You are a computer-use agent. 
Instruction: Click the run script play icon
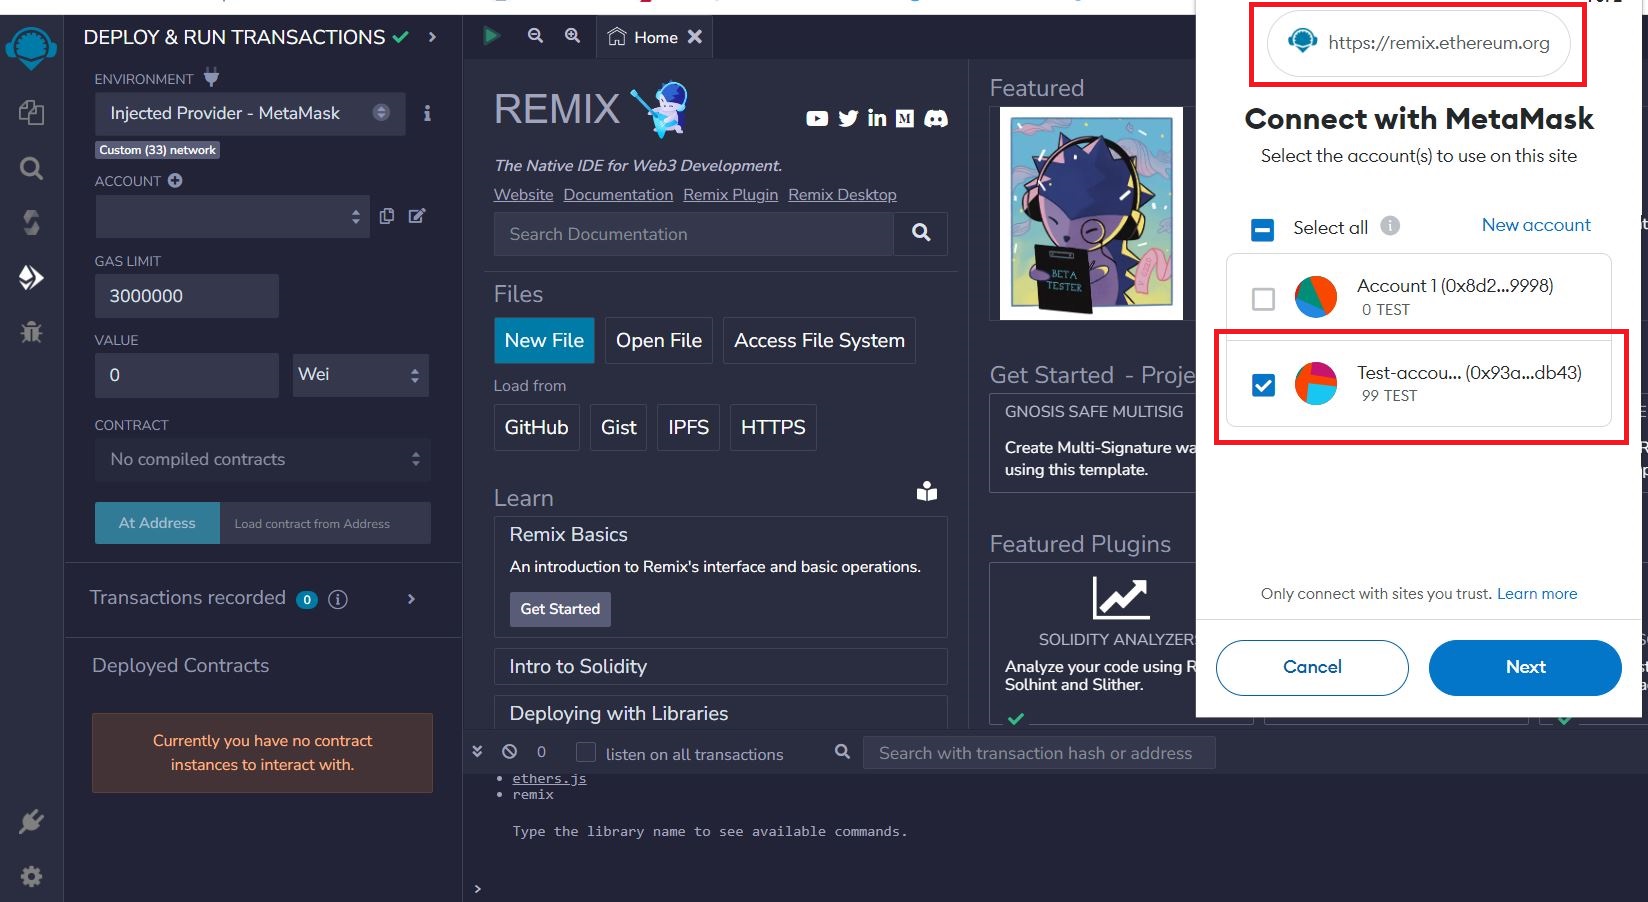[x=491, y=36]
